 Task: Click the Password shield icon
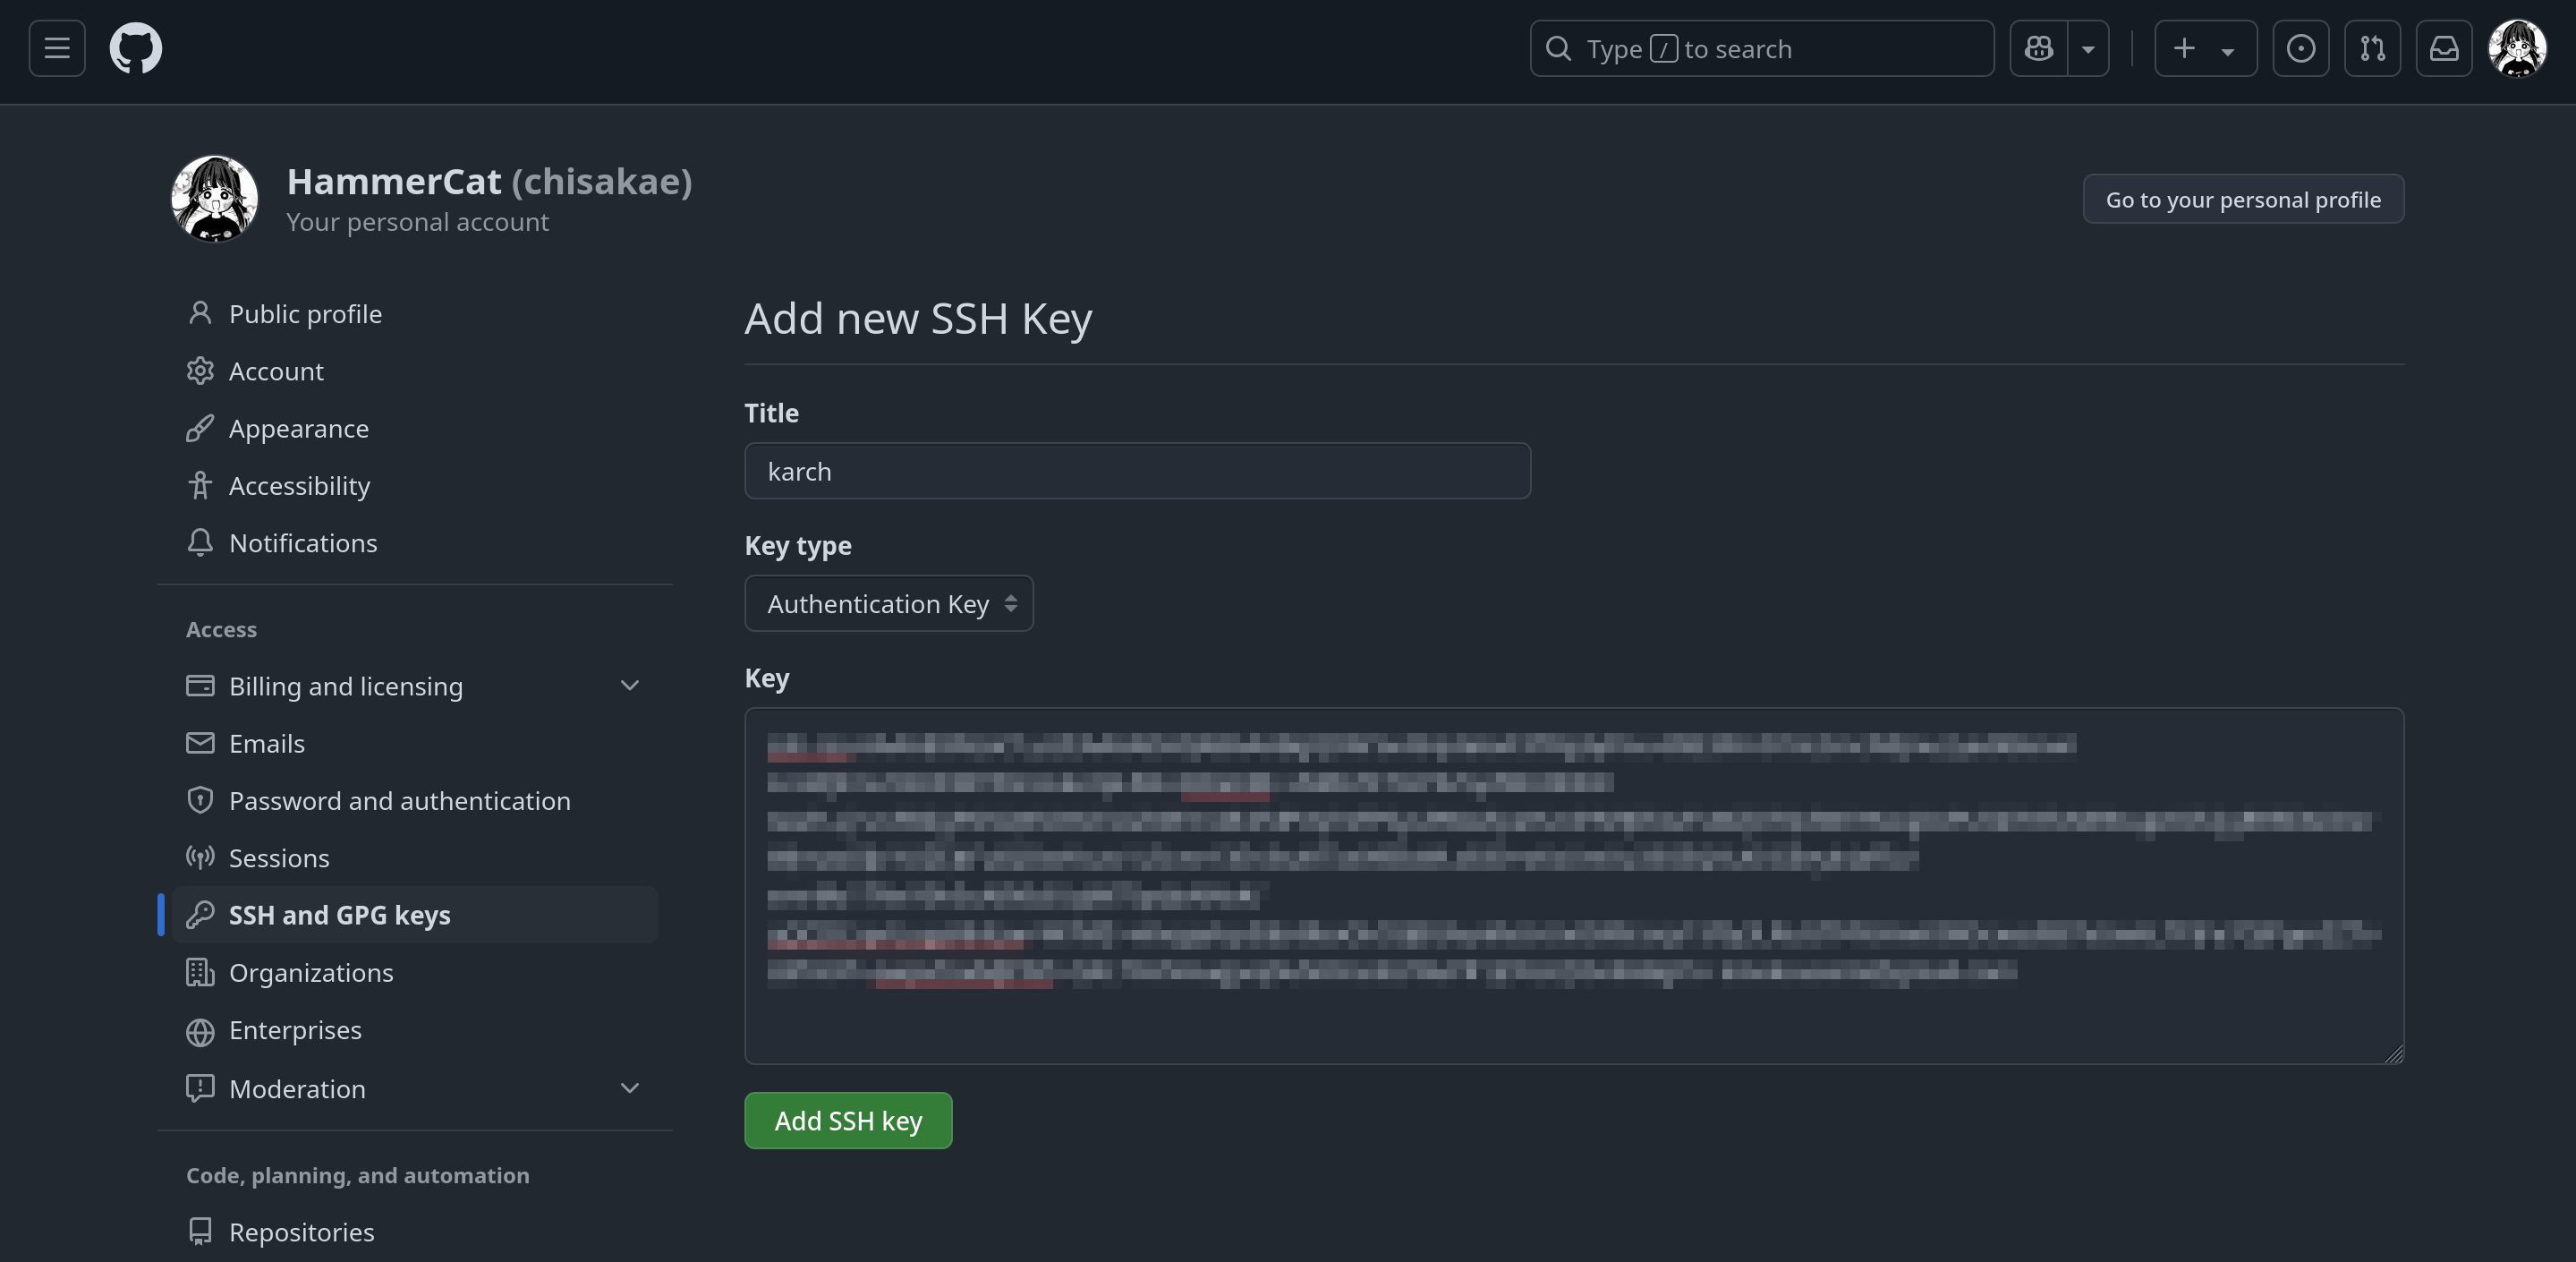(x=200, y=800)
